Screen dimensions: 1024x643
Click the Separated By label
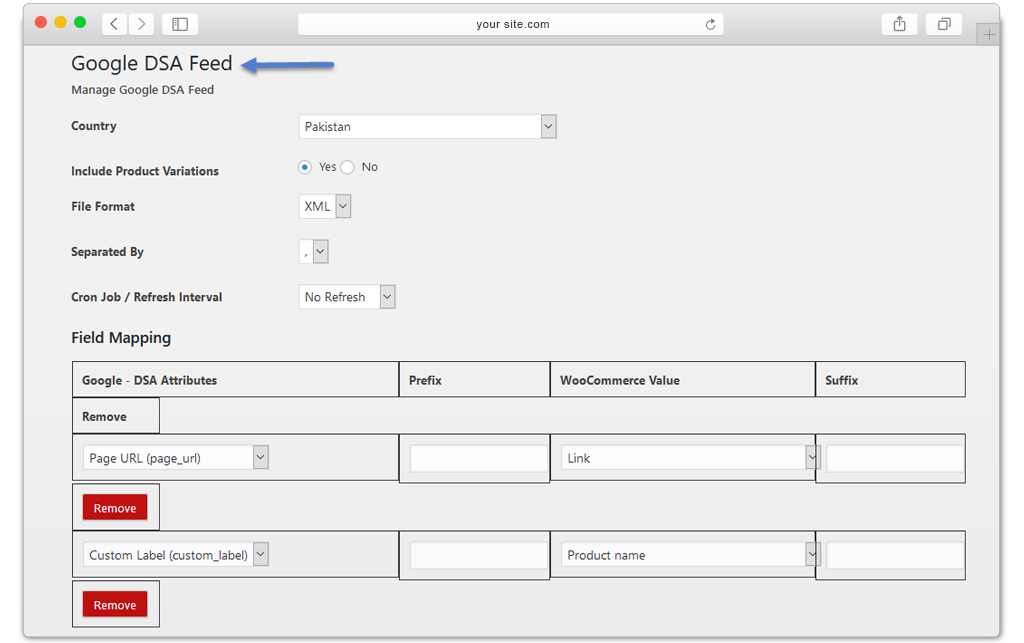107,252
